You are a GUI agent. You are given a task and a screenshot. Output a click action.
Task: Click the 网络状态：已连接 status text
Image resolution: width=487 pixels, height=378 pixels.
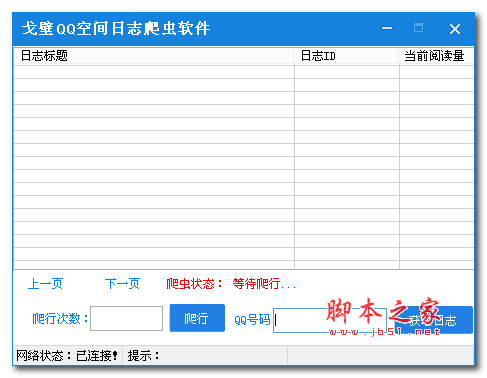(x=67, y=356)
